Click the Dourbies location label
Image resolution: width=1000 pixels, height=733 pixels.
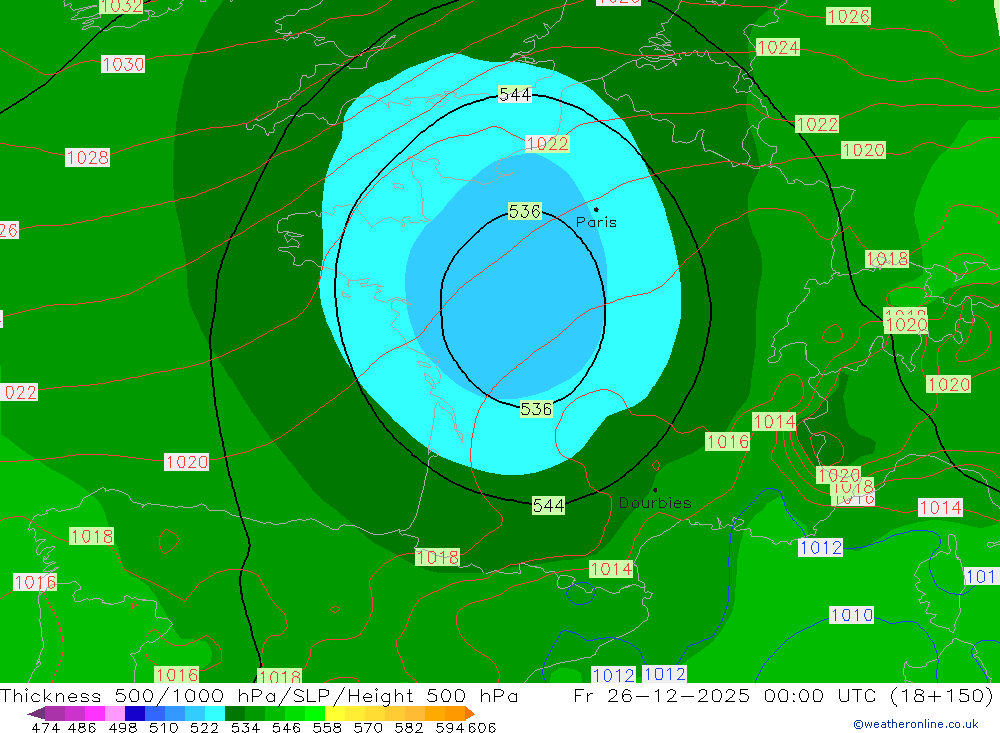655,503
